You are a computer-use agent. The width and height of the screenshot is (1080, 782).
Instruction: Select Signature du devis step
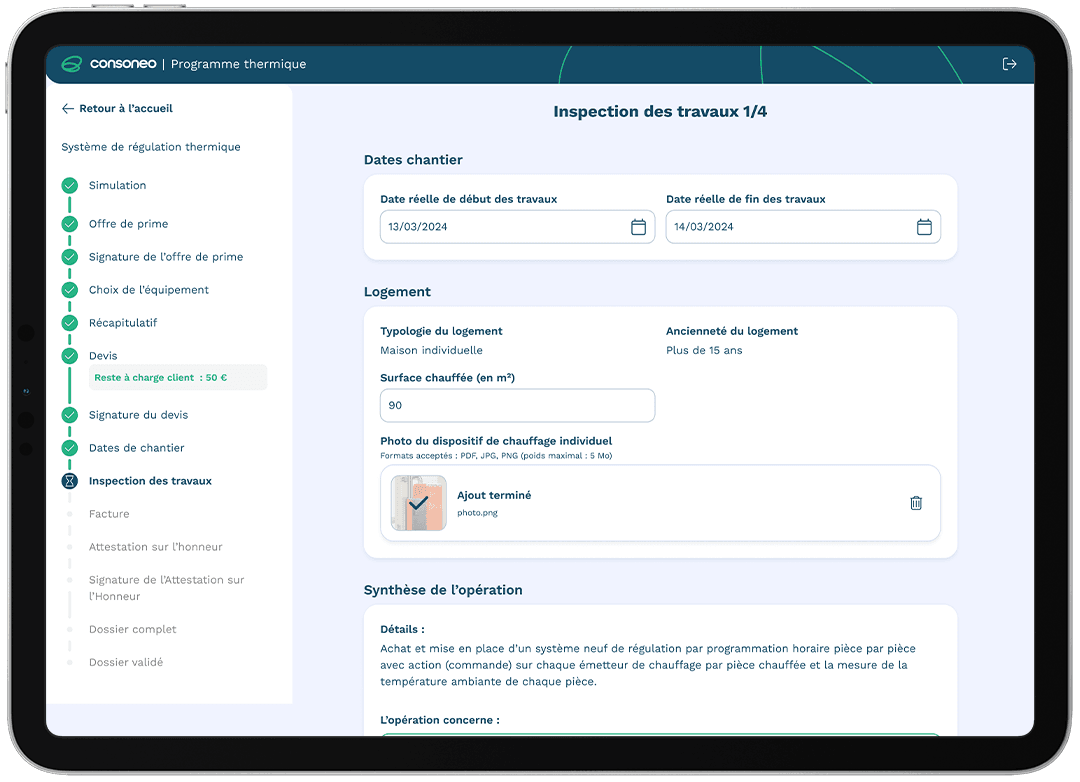tap(138, 415)
